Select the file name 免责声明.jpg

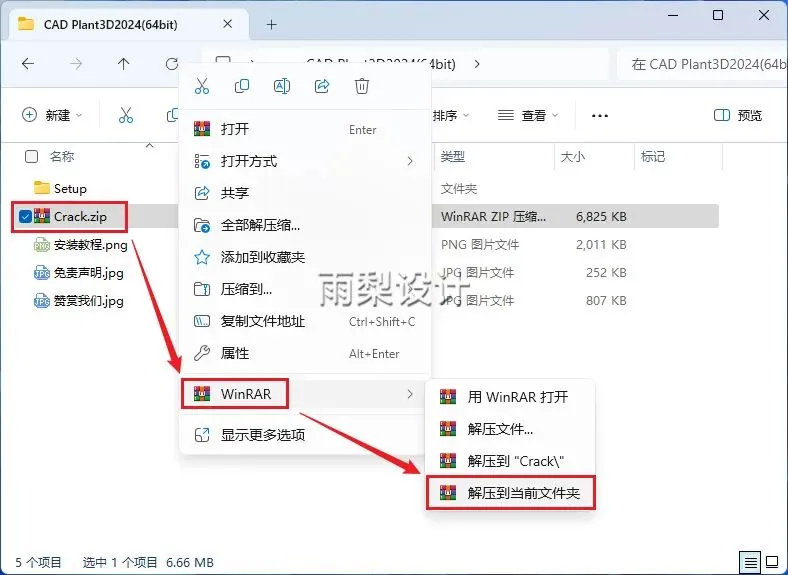88,273
